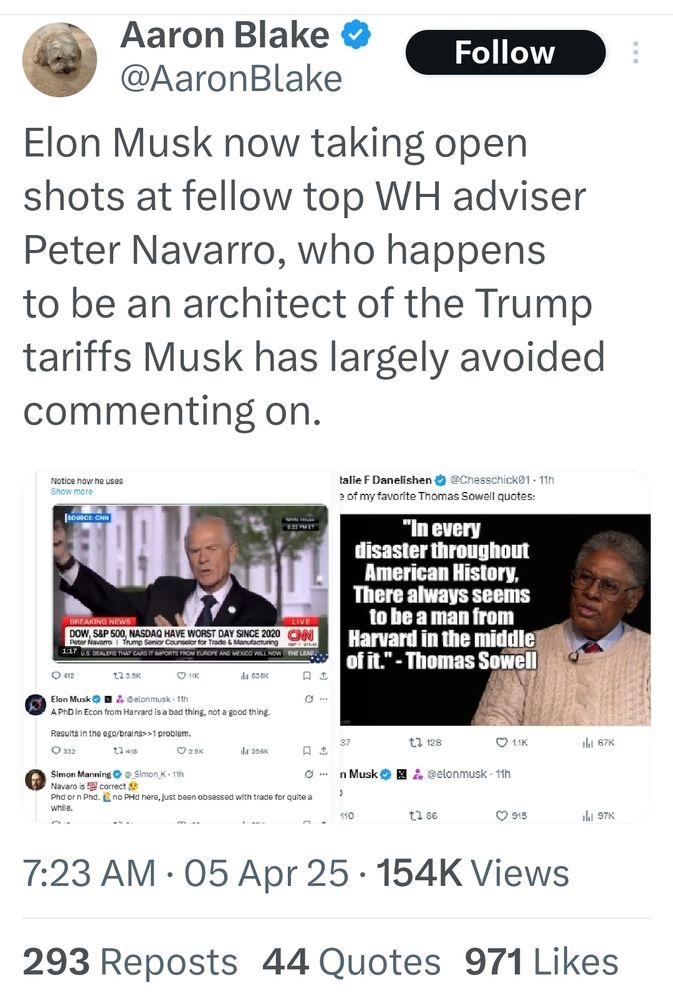Open the CNN Navarro video screenshot
Viewport: 673px width, 1000px height.
tap(191, 583)
